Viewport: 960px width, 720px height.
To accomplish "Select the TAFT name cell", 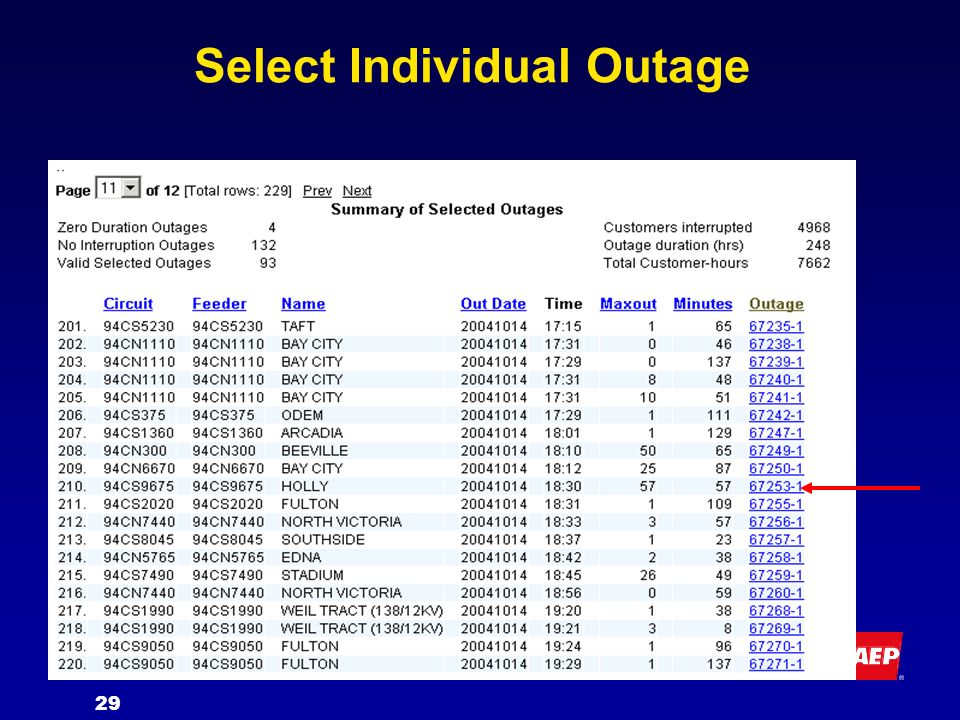I will point(298,326).
